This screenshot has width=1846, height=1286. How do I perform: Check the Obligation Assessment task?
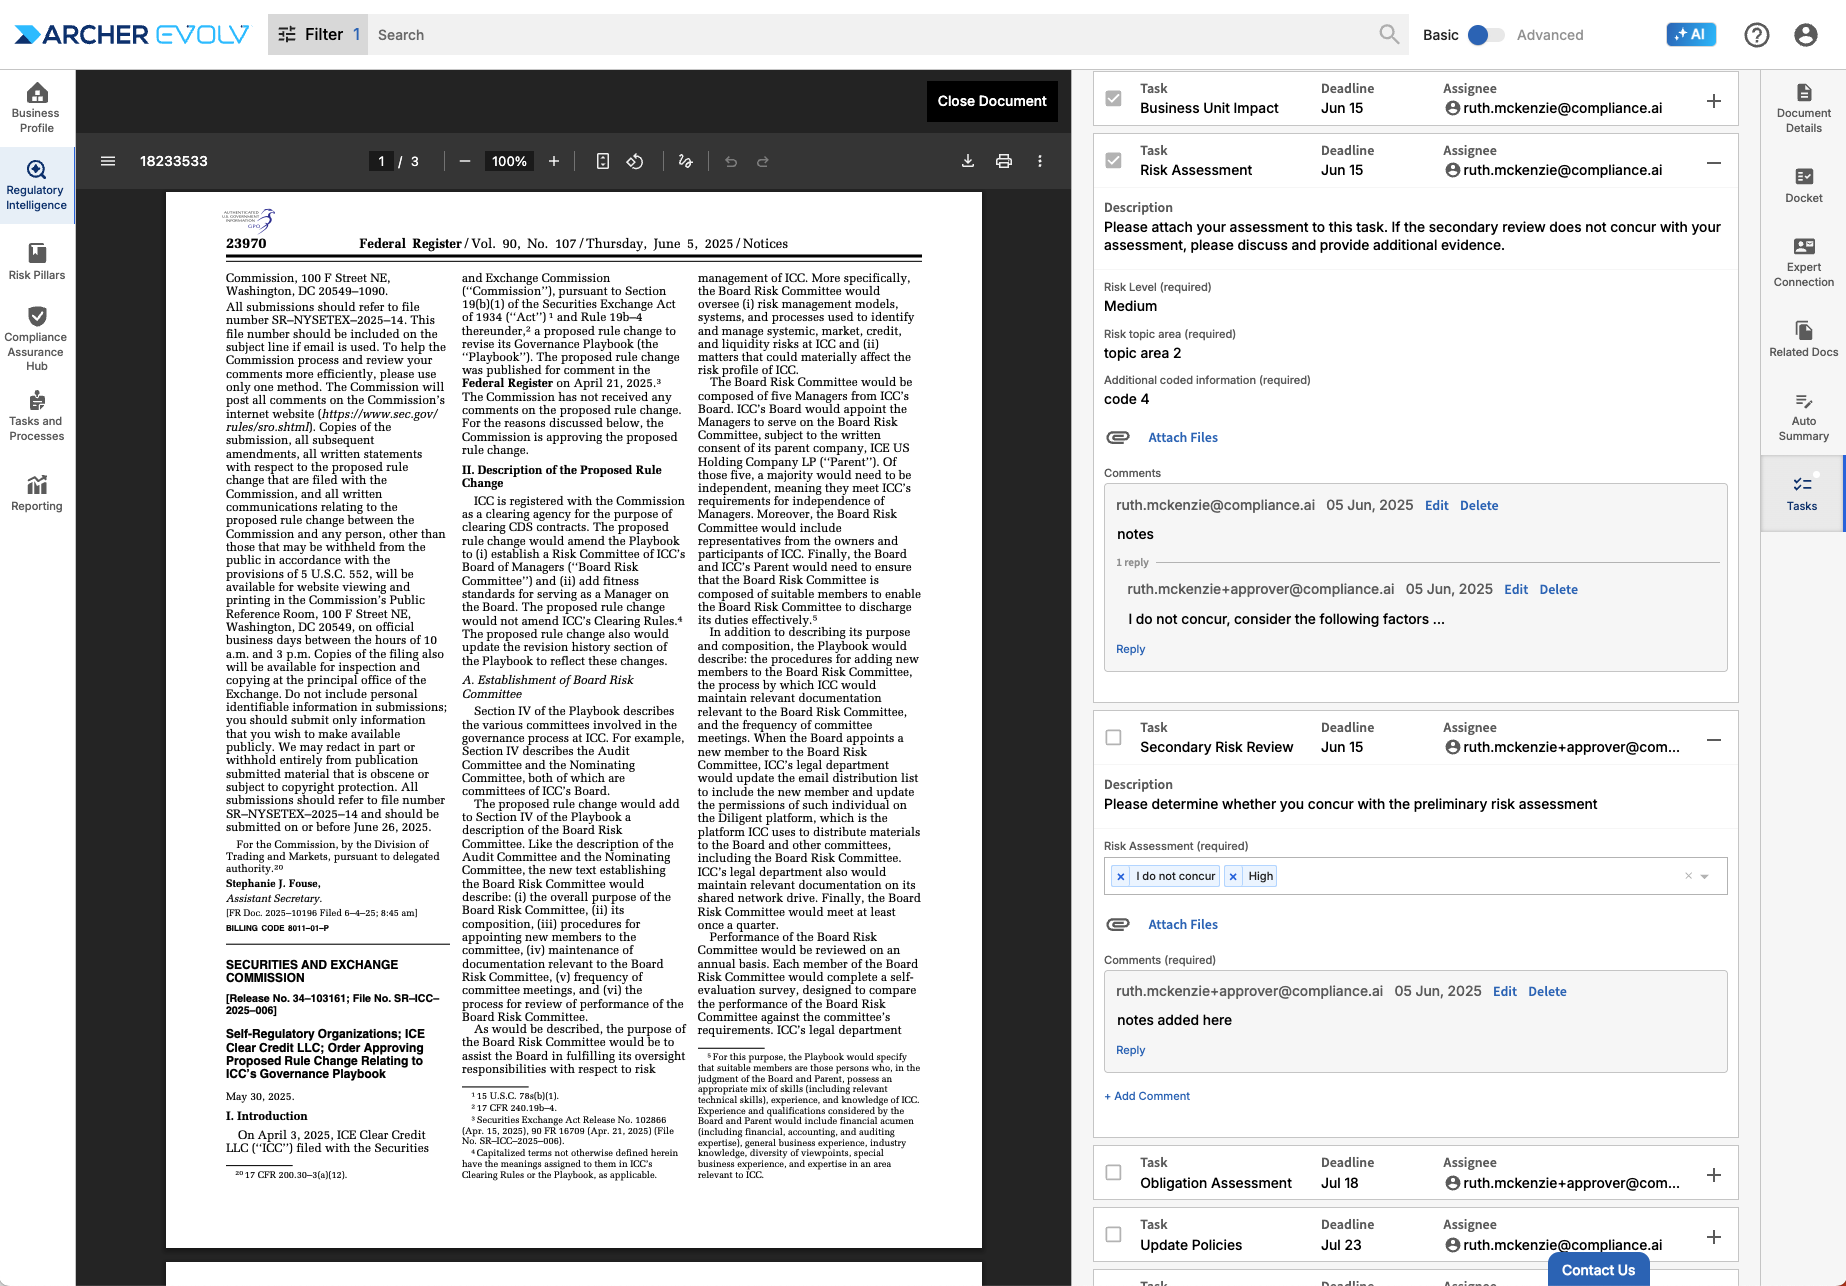click(x=1113, y=1173)
